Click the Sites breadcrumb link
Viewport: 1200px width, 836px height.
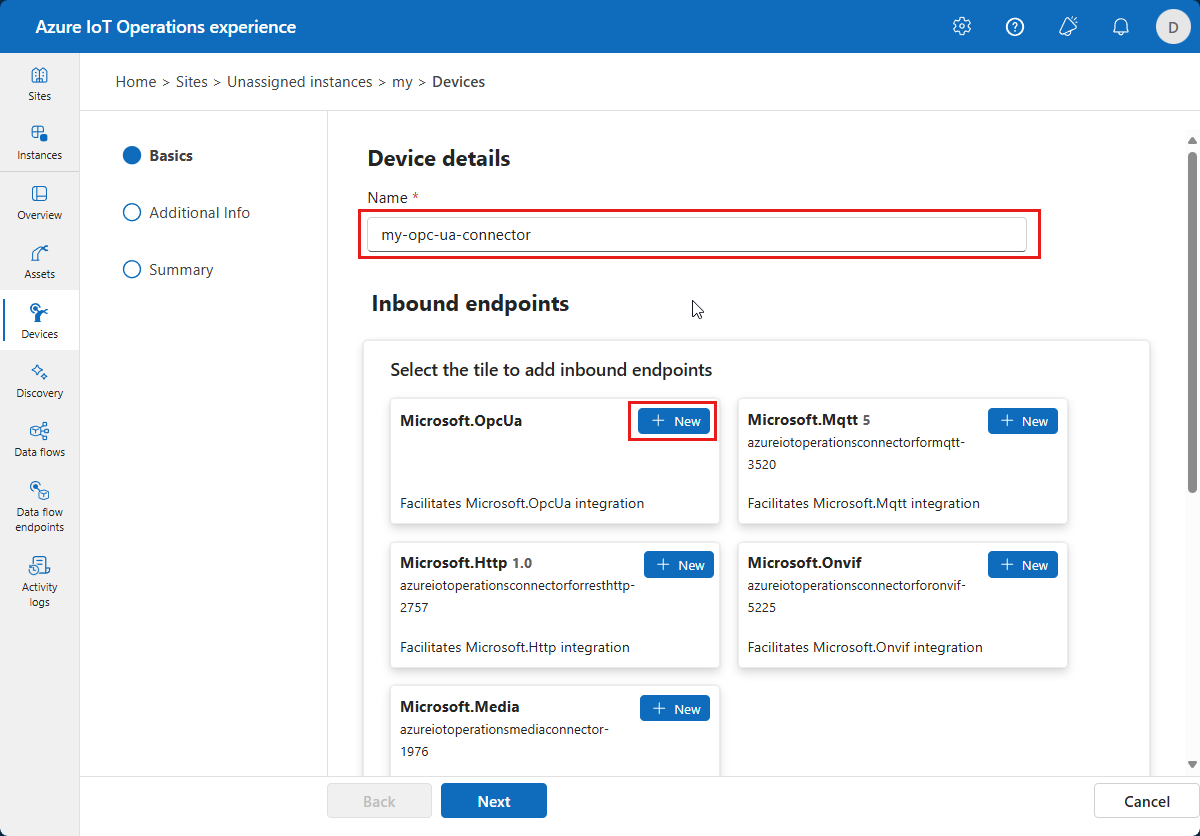pyautogui.click(x=191, y=82)
